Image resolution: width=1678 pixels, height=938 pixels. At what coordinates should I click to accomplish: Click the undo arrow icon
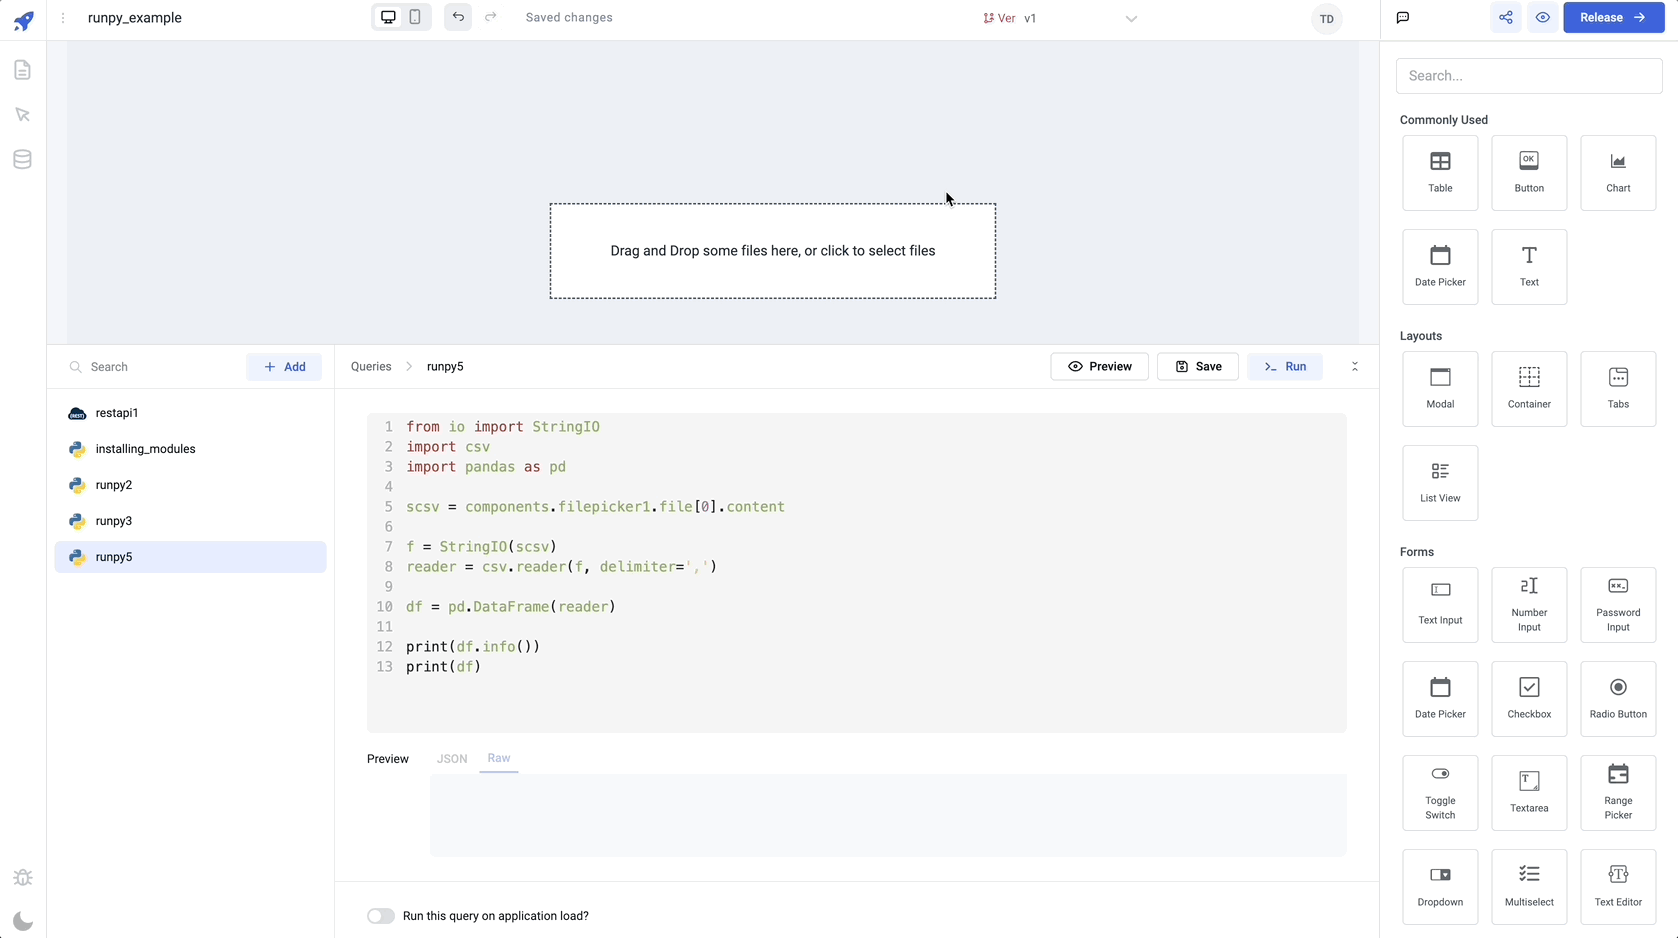click(458, 17)
